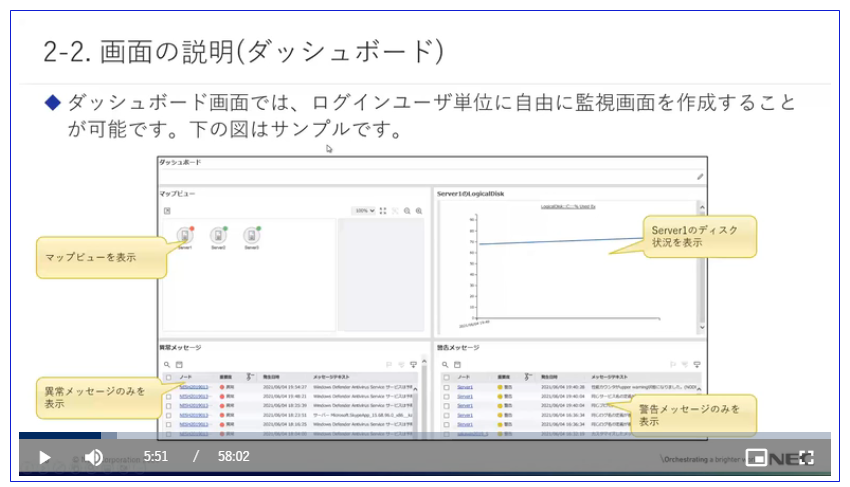850x487 pixels.
Task: Click flag icon in 異常メッセージ toolbar
Action: (389, 365)
